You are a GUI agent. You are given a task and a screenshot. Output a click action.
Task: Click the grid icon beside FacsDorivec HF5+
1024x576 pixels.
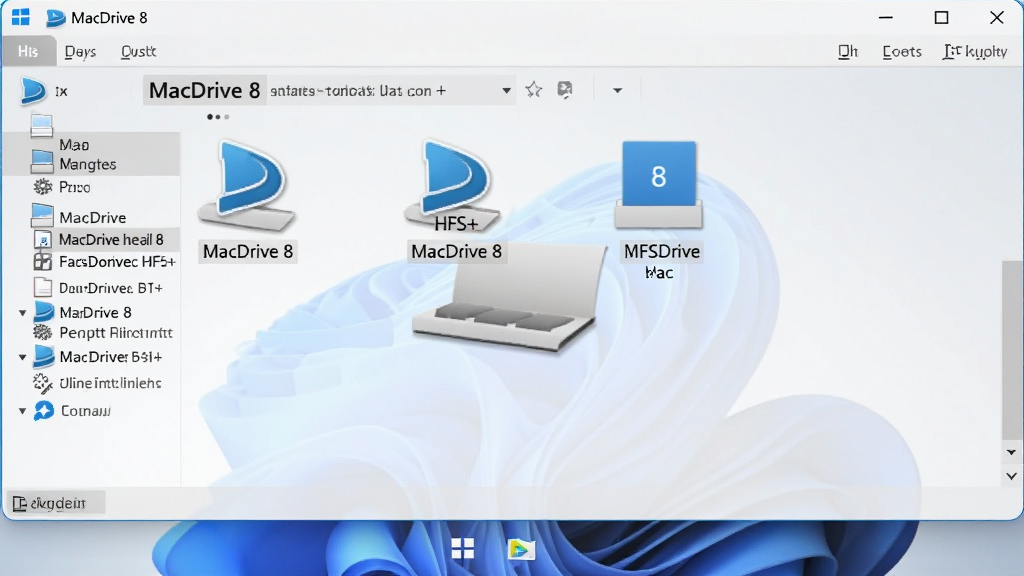pos(42,262)
